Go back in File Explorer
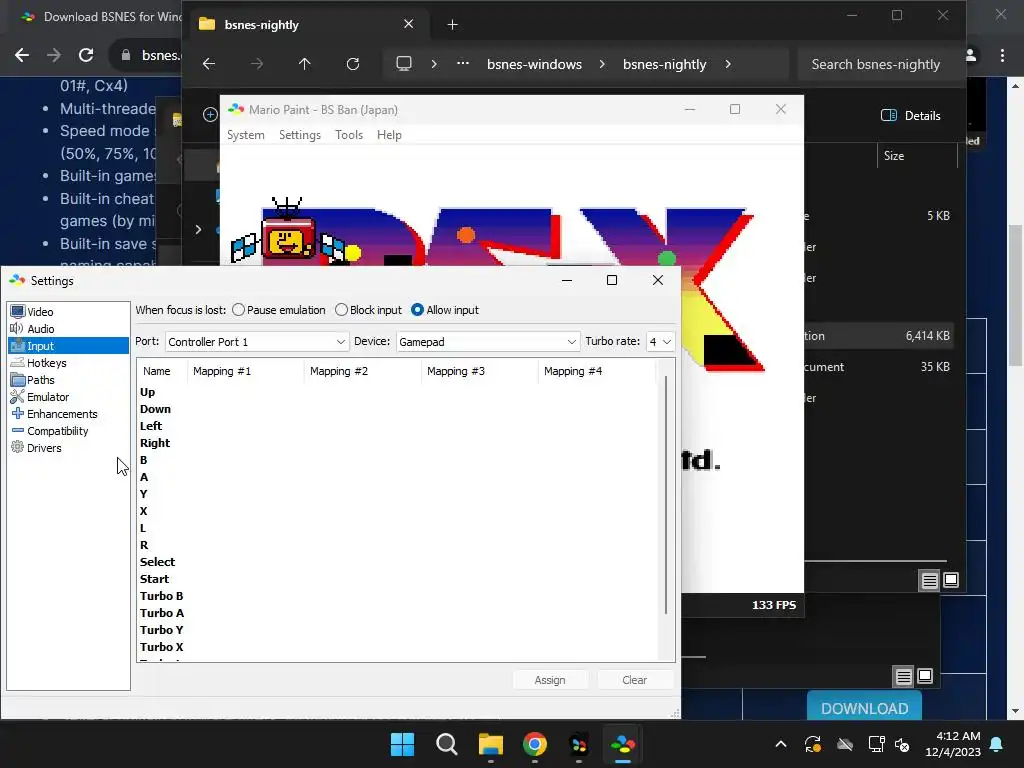 coord(209,64)
